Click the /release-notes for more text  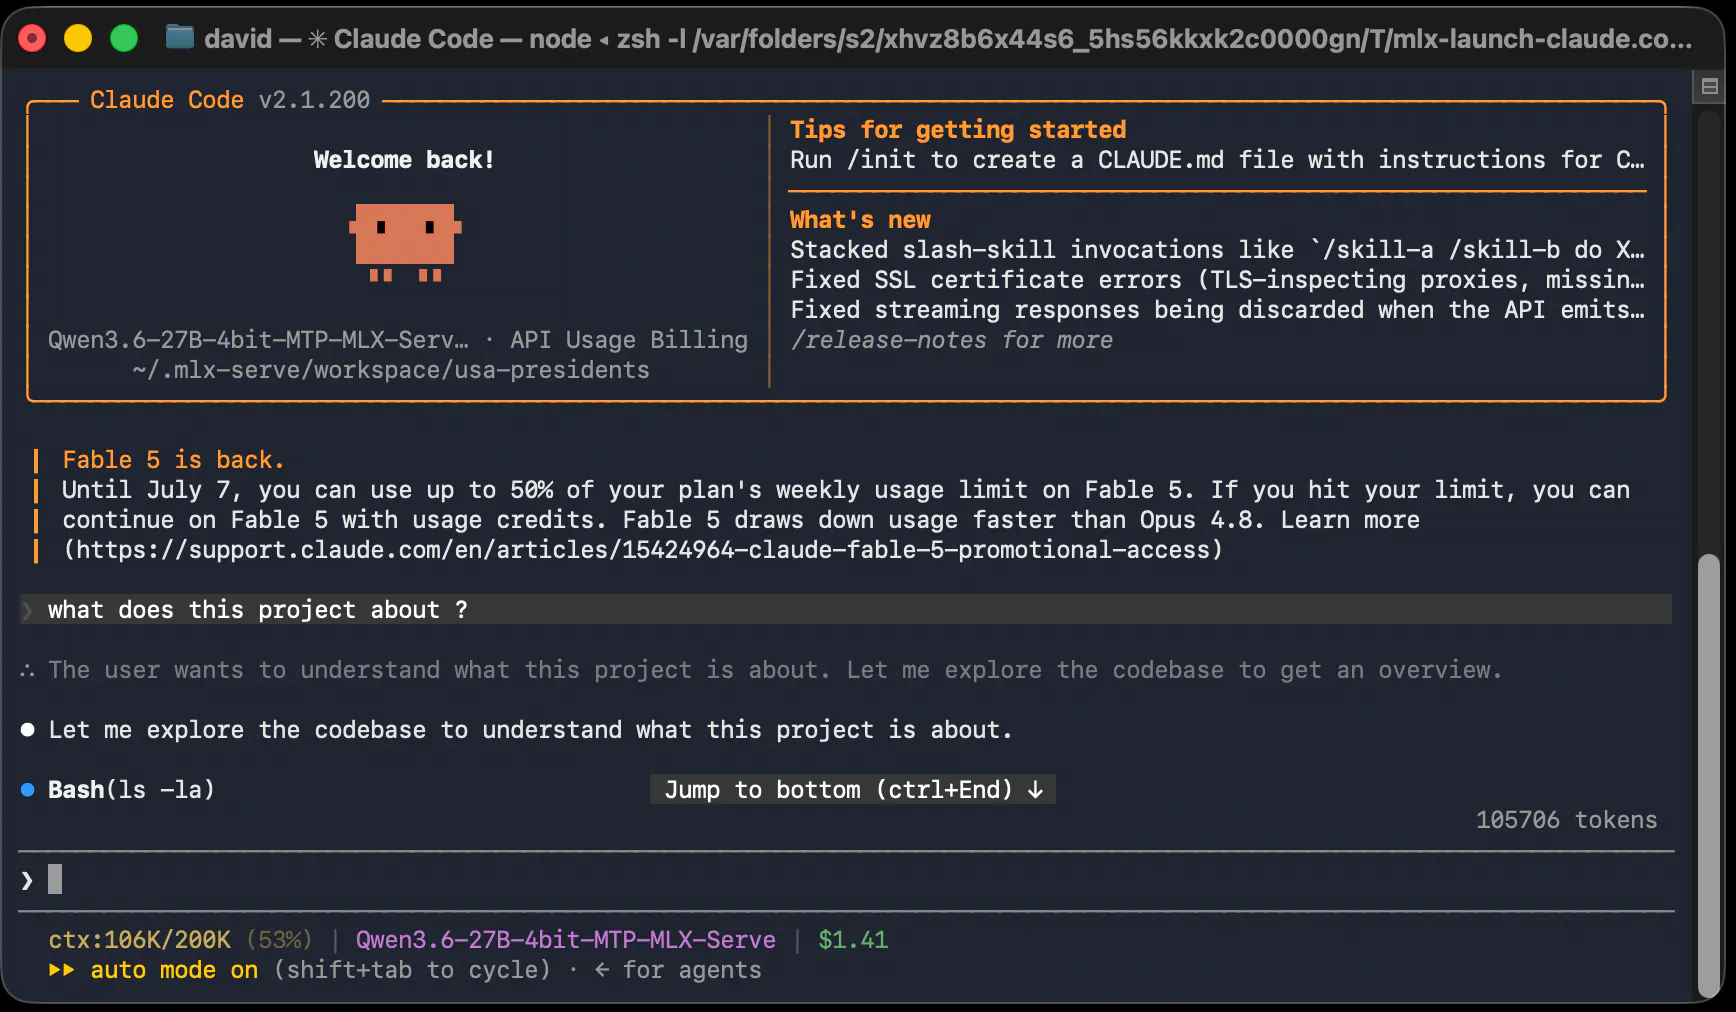(x=951, y=340)
